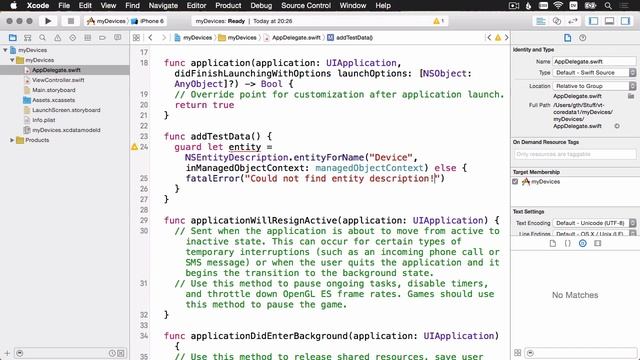Image resolution: width=640 pixels, height=360 pixels.
Task: Stop the running build
Action: (71, 21)
